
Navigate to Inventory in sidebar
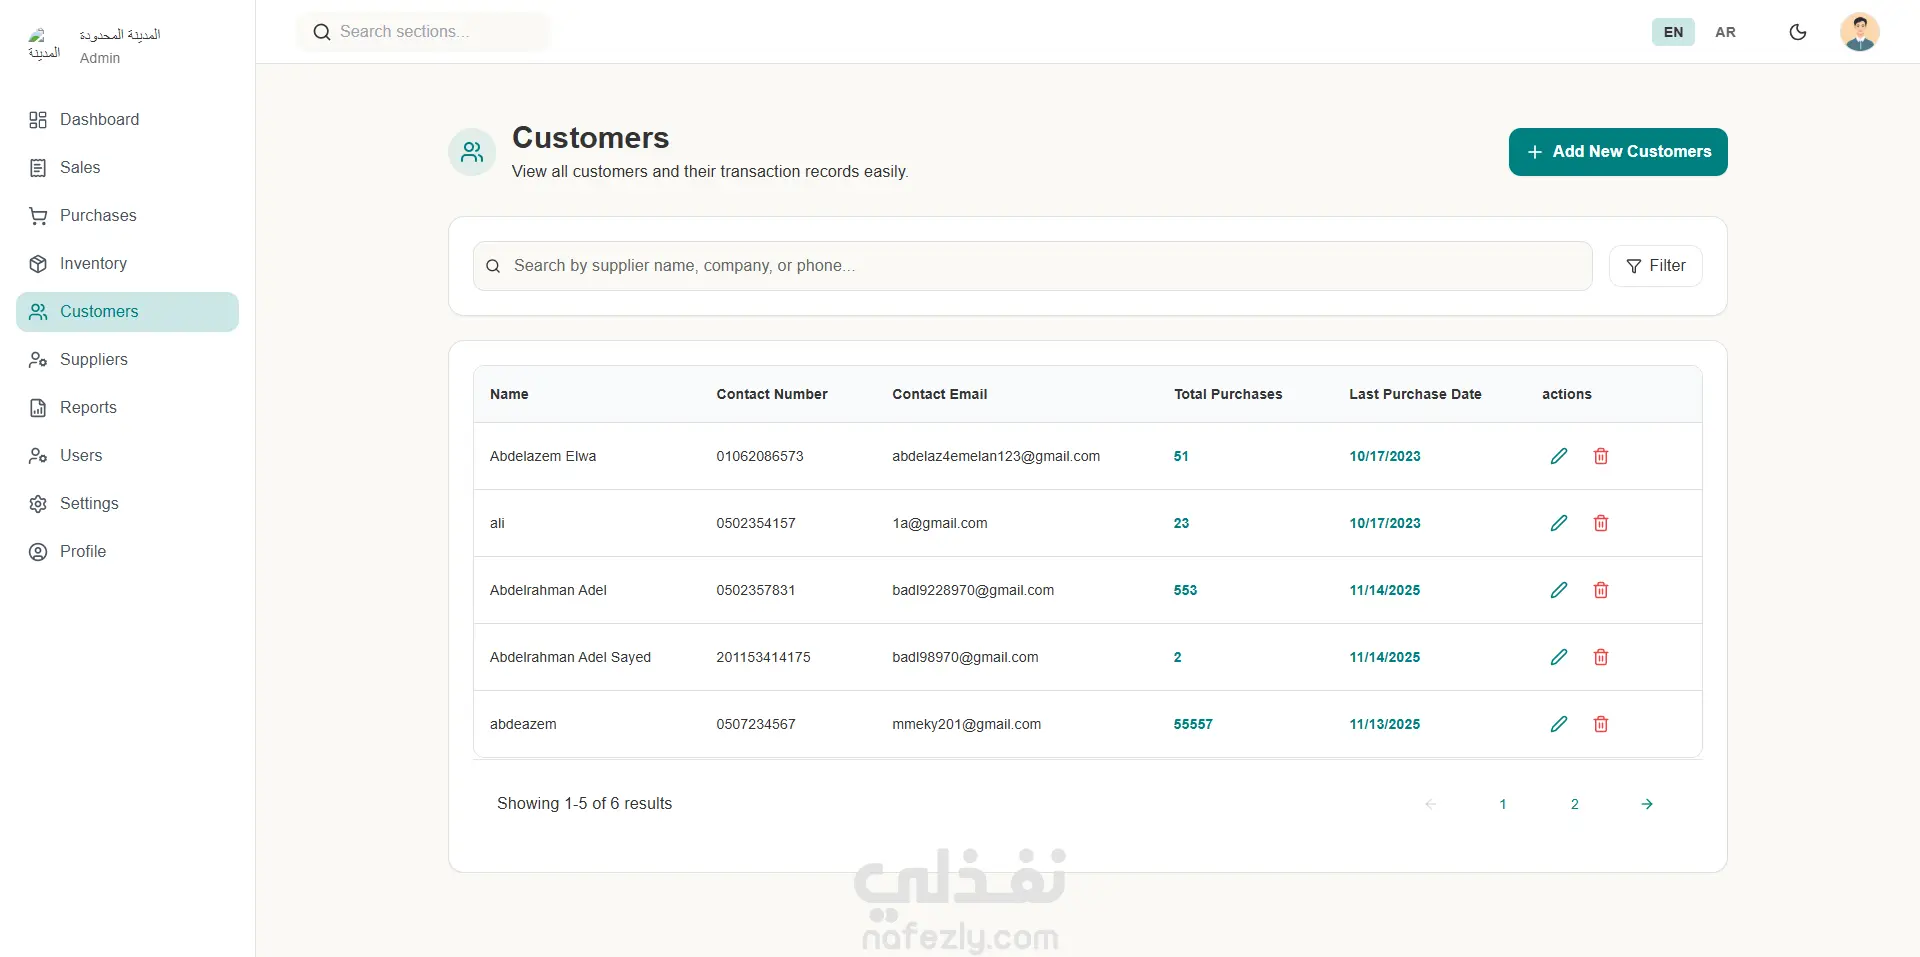coord(93,264)
